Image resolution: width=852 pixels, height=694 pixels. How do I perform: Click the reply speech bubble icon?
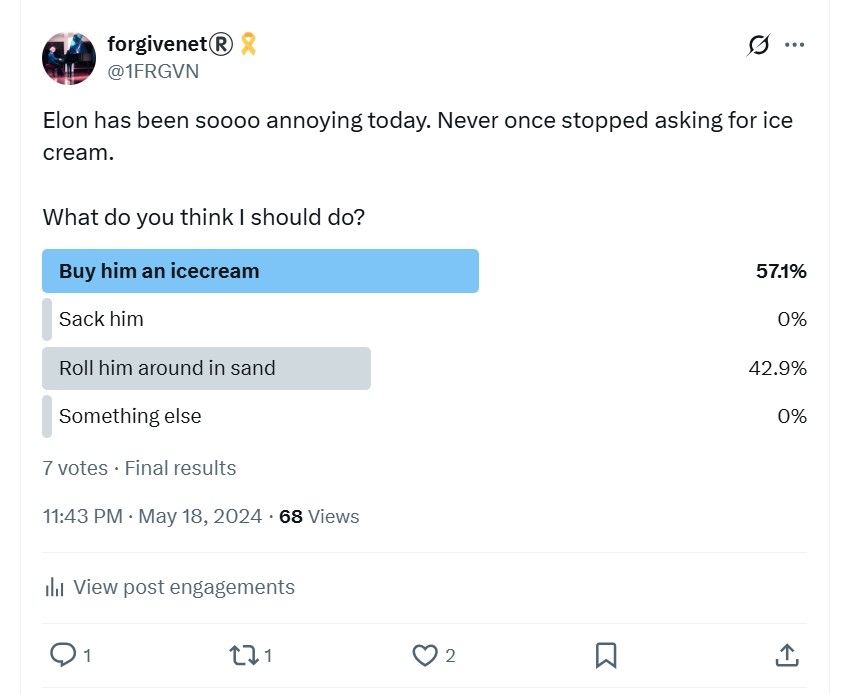63,654
